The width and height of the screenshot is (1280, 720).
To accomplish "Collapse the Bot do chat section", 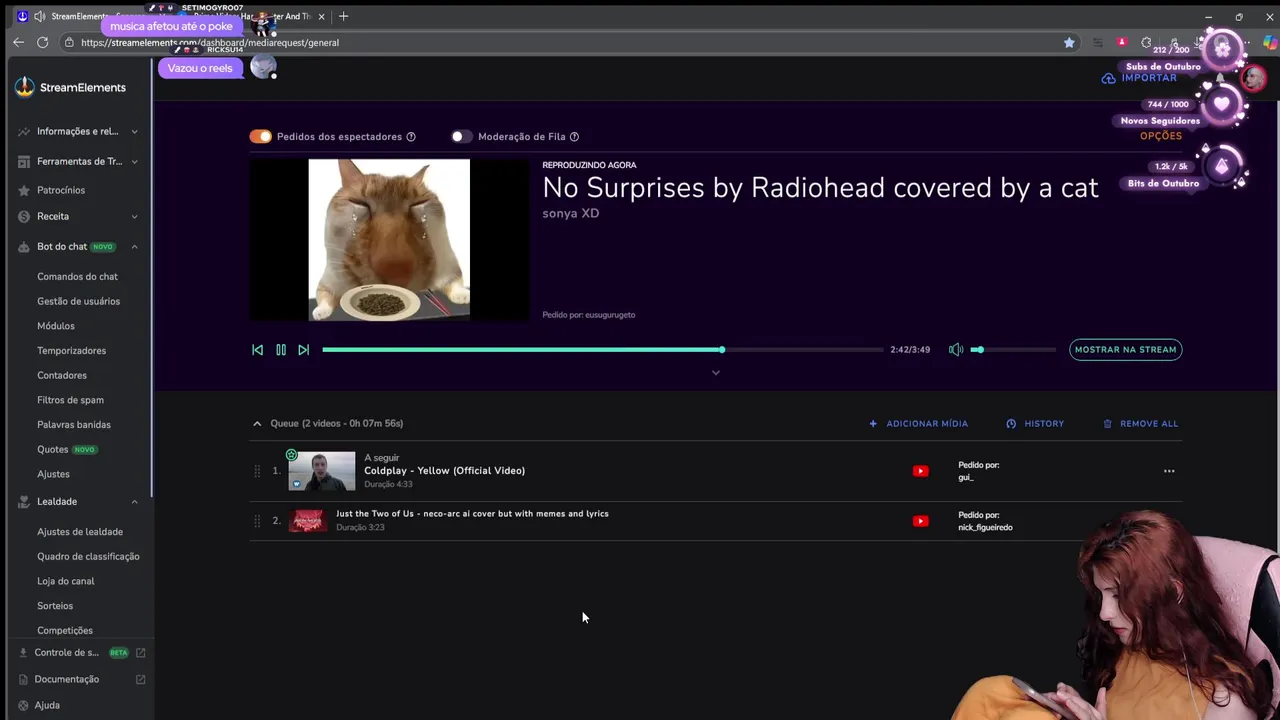I will click(134, 247).
